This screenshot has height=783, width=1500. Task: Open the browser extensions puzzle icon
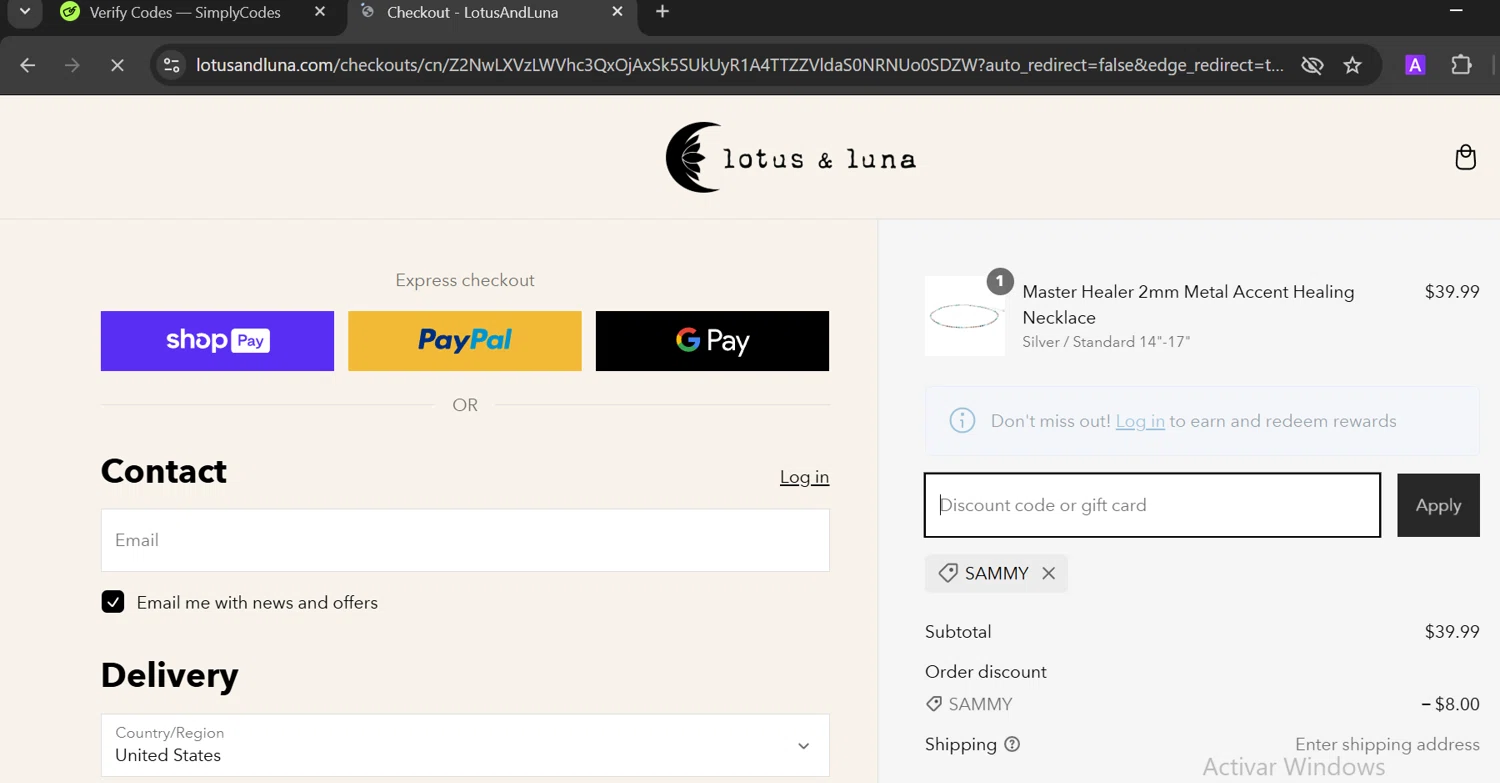pos(1461,65)
